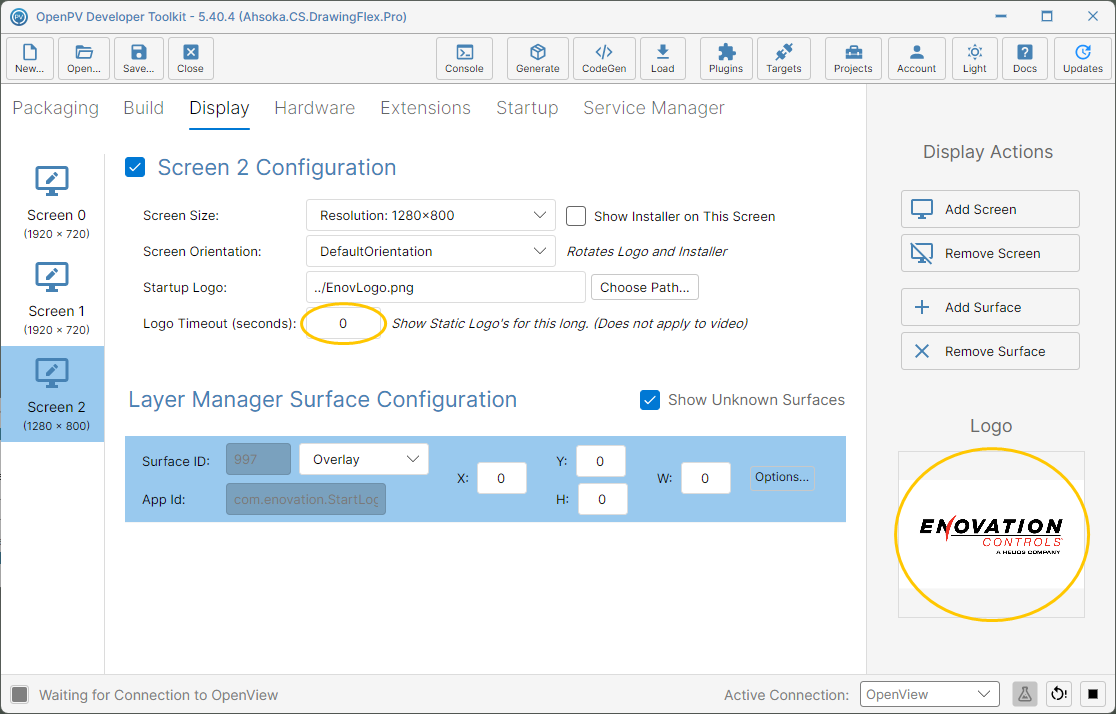This screenshot has width=1116, height=714.
Task: Open the Projects toolbar item
Action: [853, 58]
